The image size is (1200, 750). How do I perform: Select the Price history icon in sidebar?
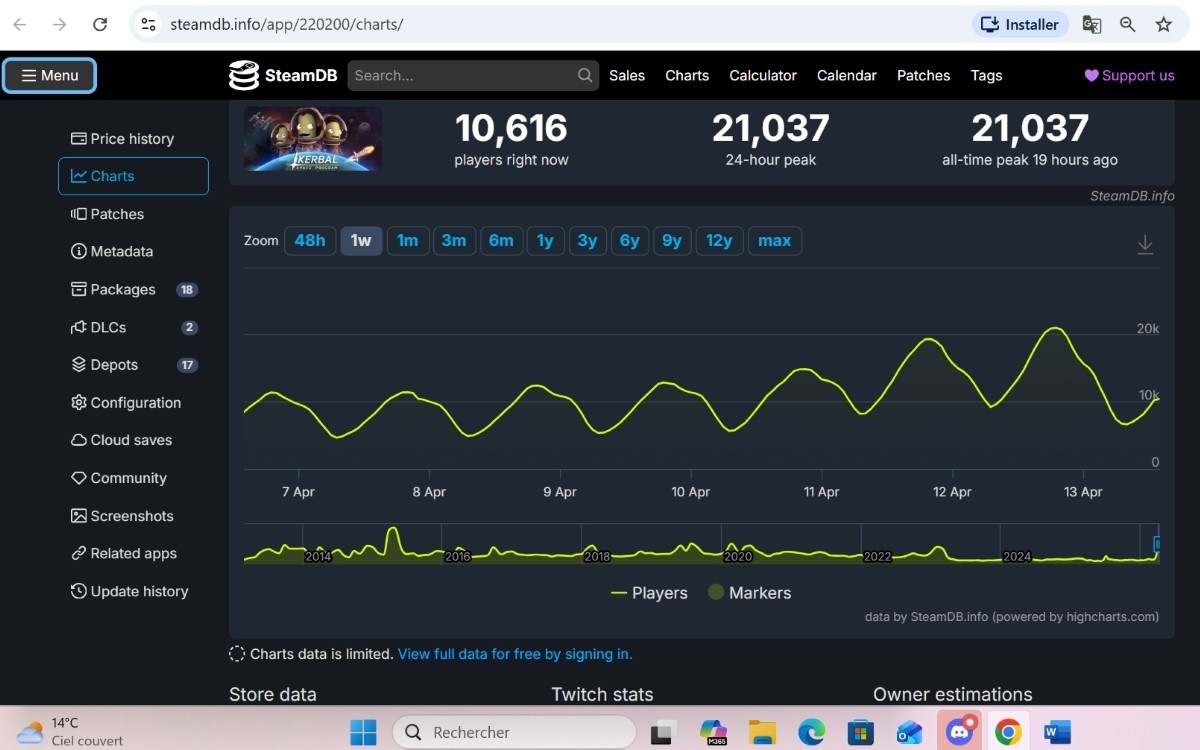tap(79, 137)
